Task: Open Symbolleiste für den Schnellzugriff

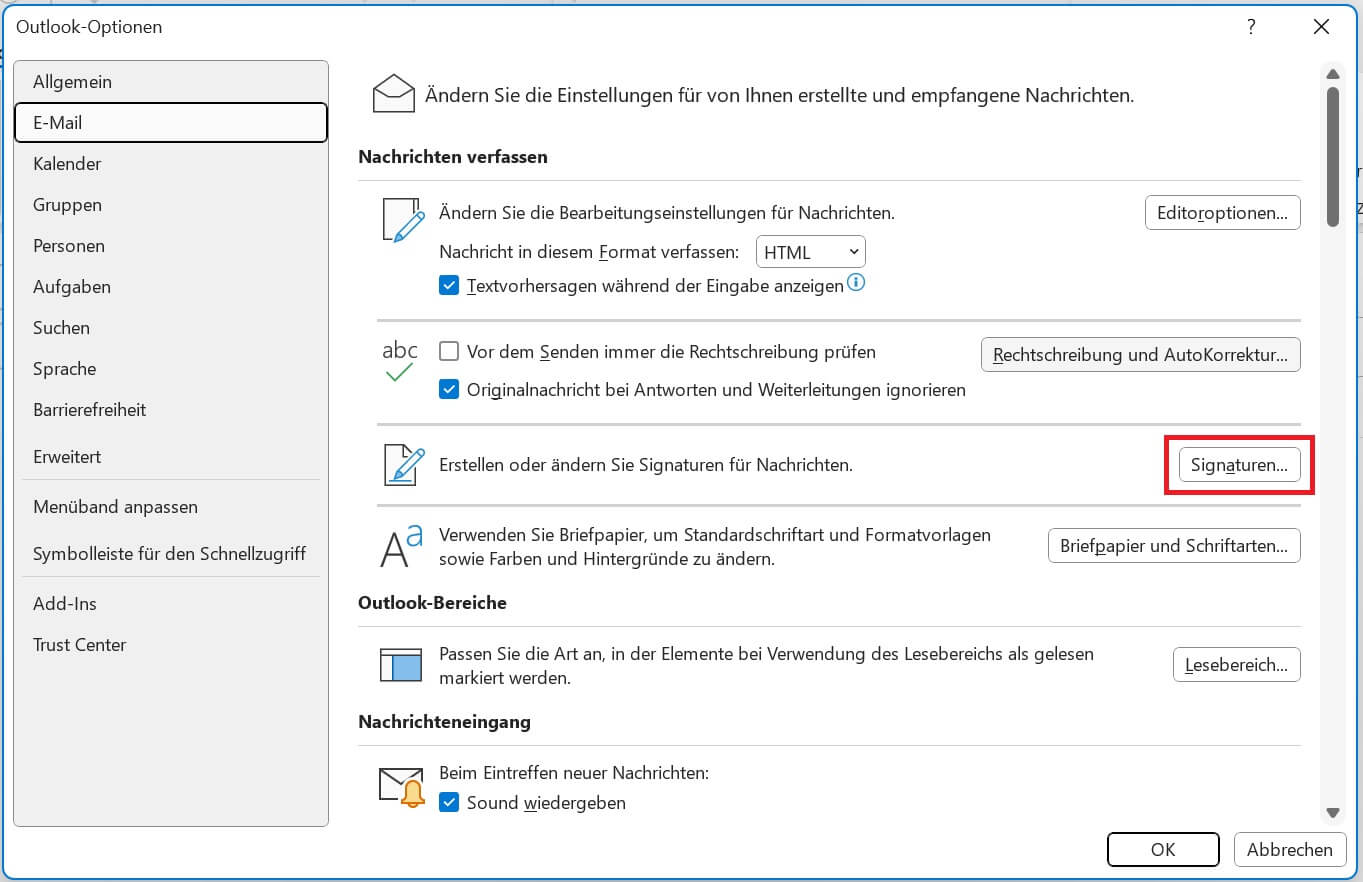Action: (171, 554)
